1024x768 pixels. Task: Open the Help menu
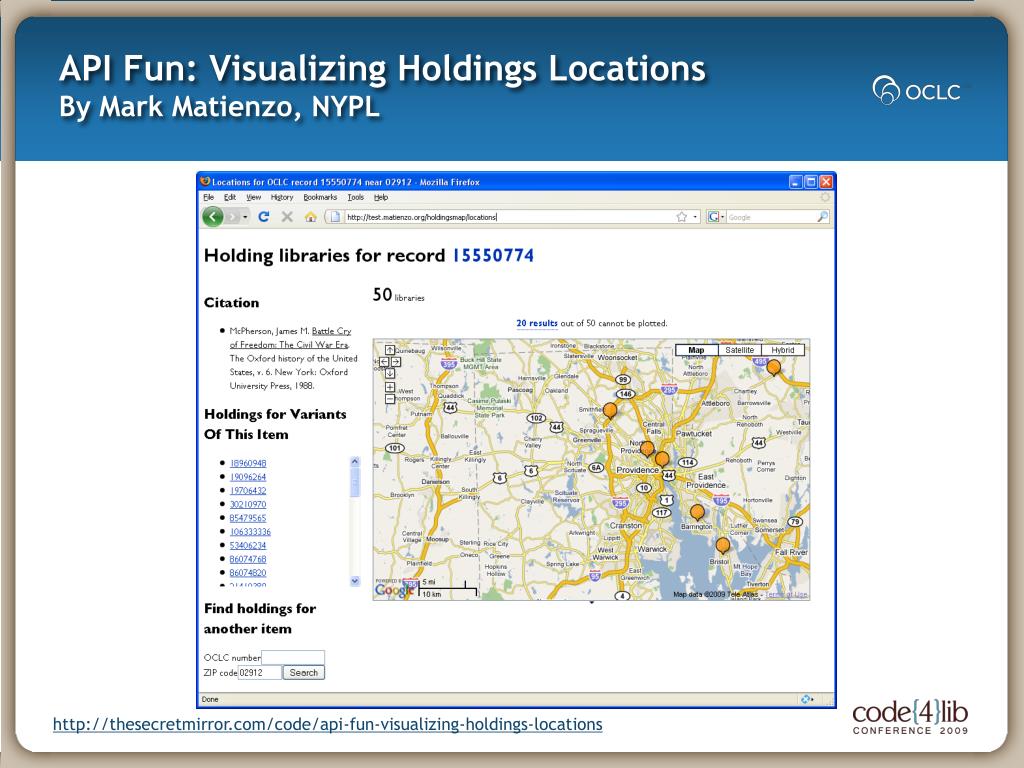[x=381, y=197]
